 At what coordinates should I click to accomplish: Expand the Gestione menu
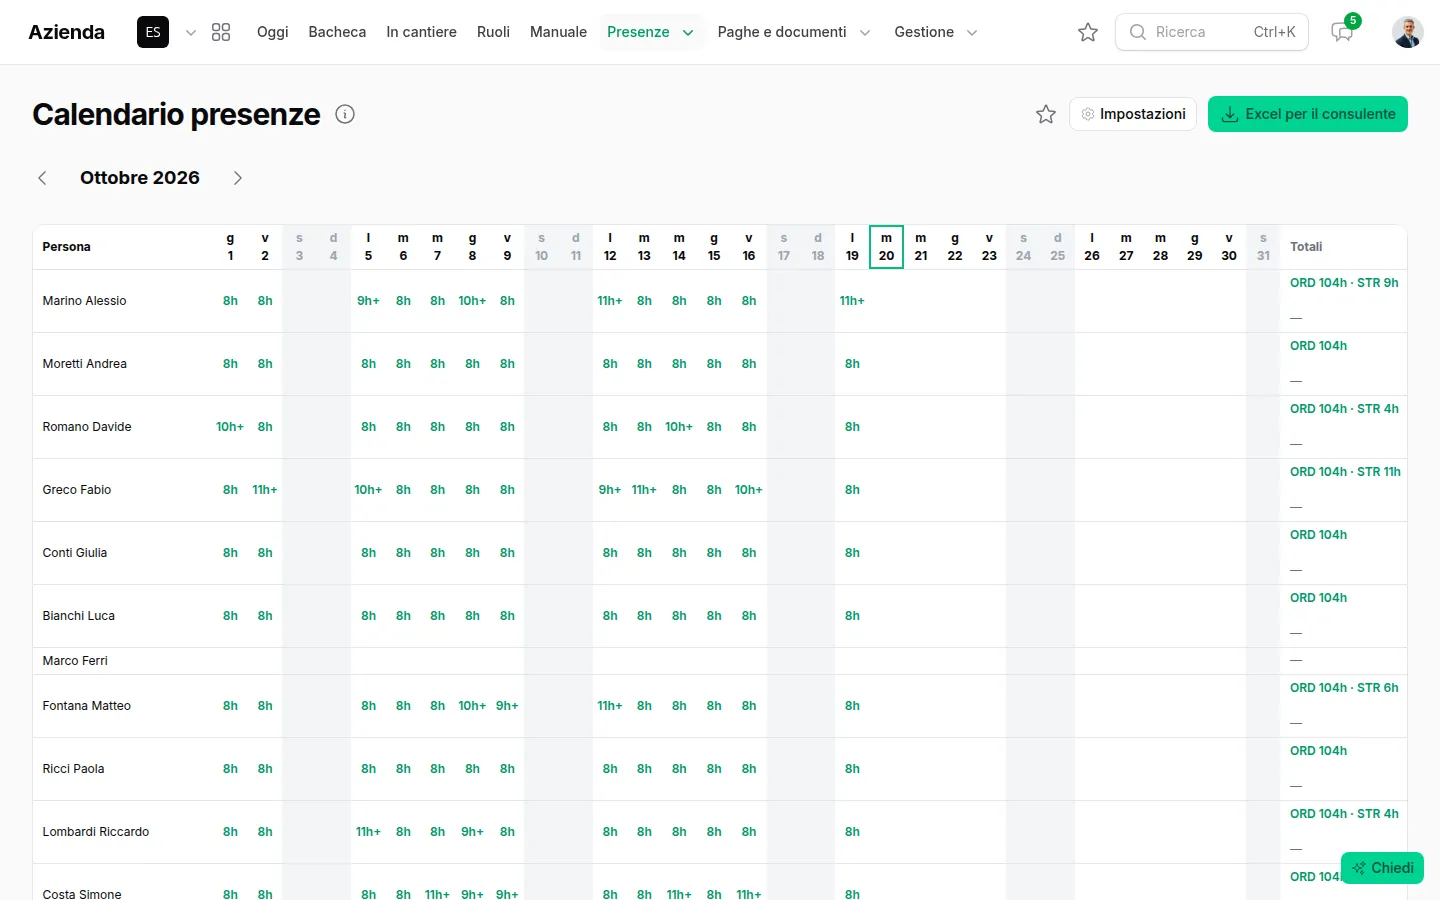point(936,32)
